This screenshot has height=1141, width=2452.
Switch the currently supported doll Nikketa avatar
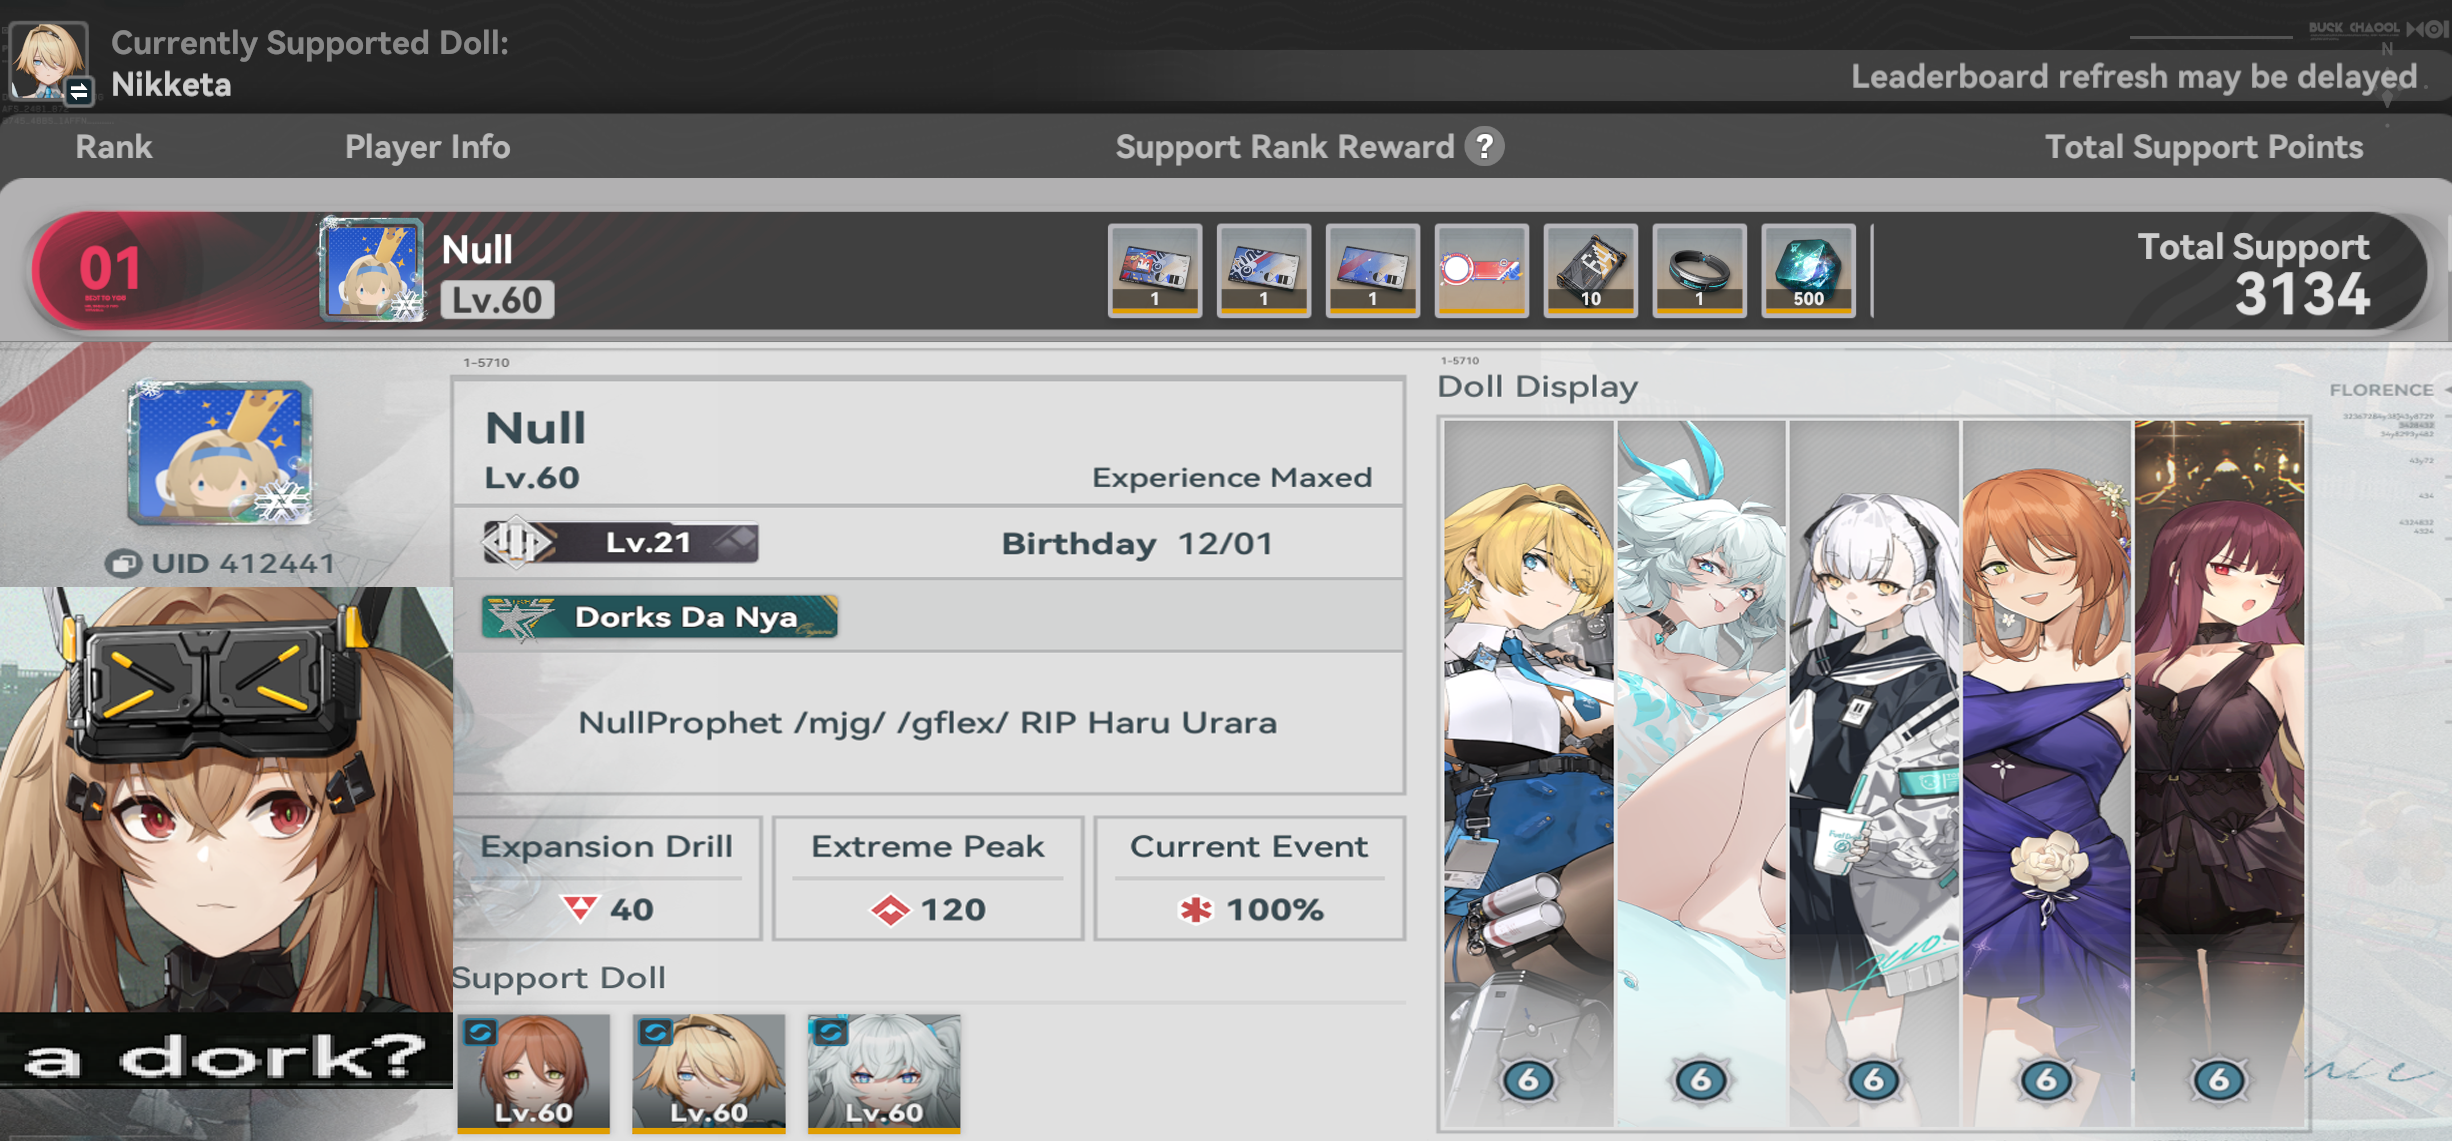point(49,61)
